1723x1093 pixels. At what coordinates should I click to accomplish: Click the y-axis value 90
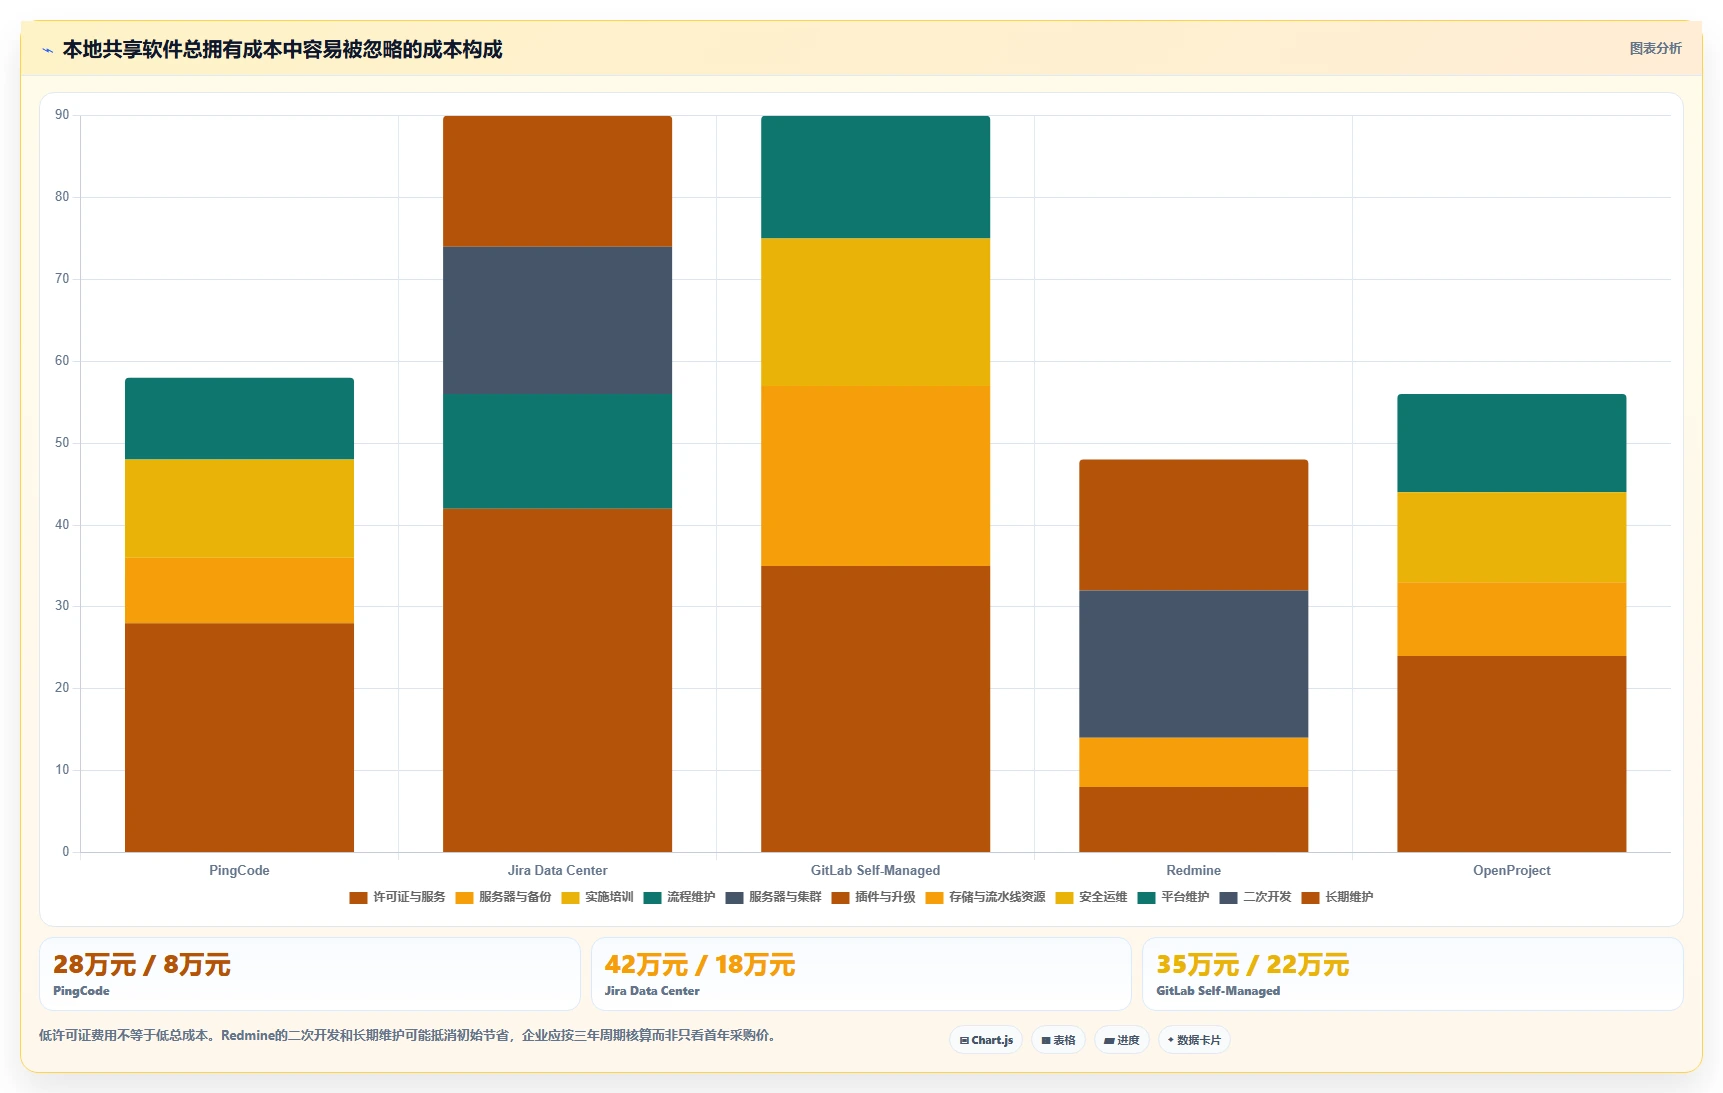(62, 115)
